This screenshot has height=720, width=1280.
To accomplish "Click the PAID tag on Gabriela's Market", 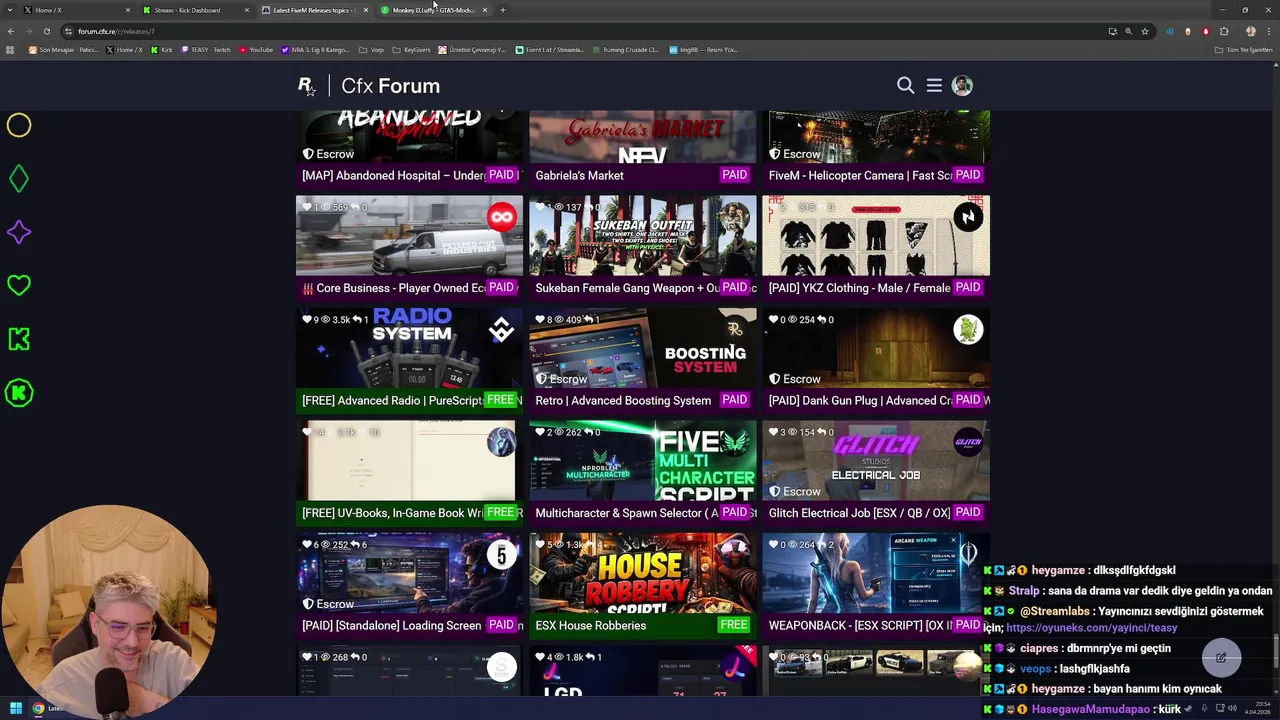I will (734, 175).
